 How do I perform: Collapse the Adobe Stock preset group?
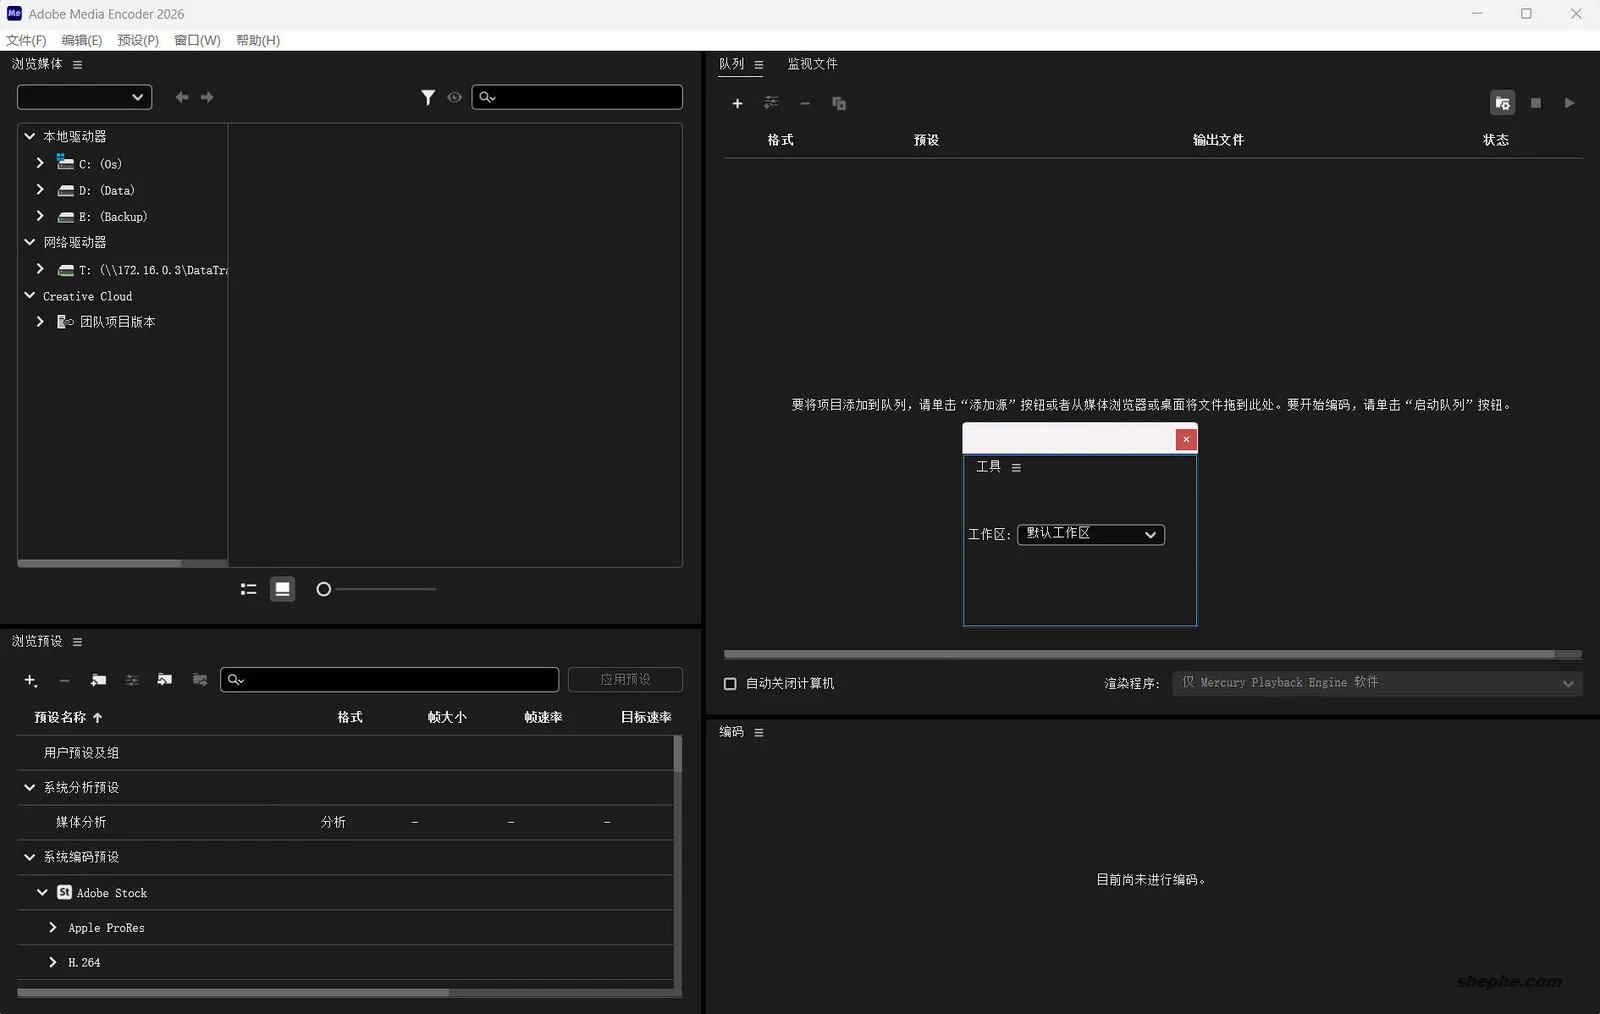pyautogui.click(x=42, y=893)
